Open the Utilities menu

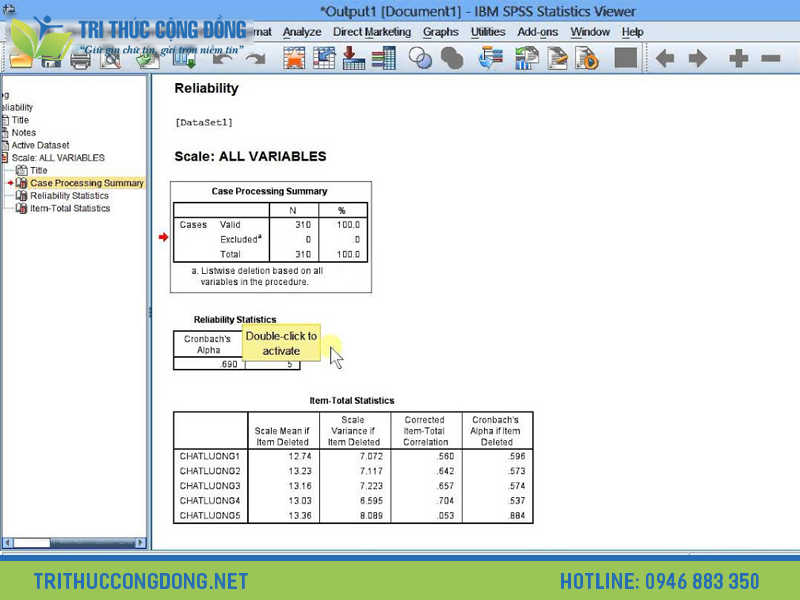point(488,32)
